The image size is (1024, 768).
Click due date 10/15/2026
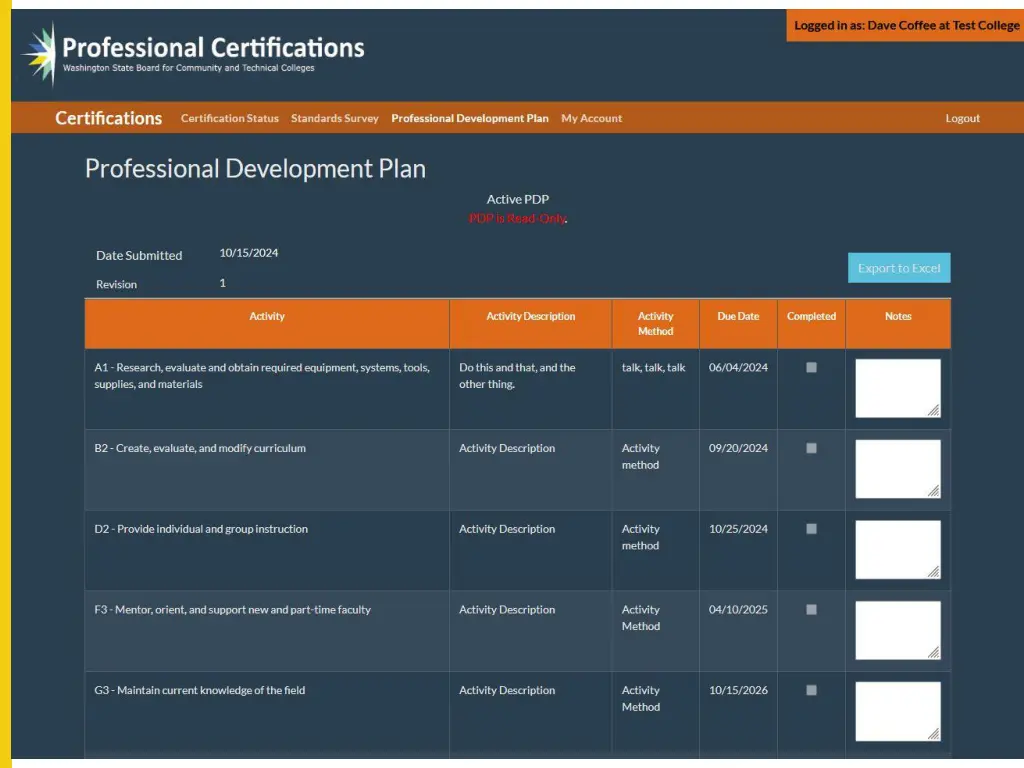click(739, 690)
